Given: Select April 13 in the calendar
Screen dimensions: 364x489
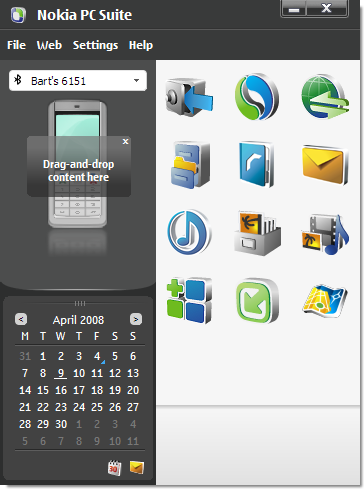Looking at the screenshot, I should pyautogui.click(x=133, y=373).
